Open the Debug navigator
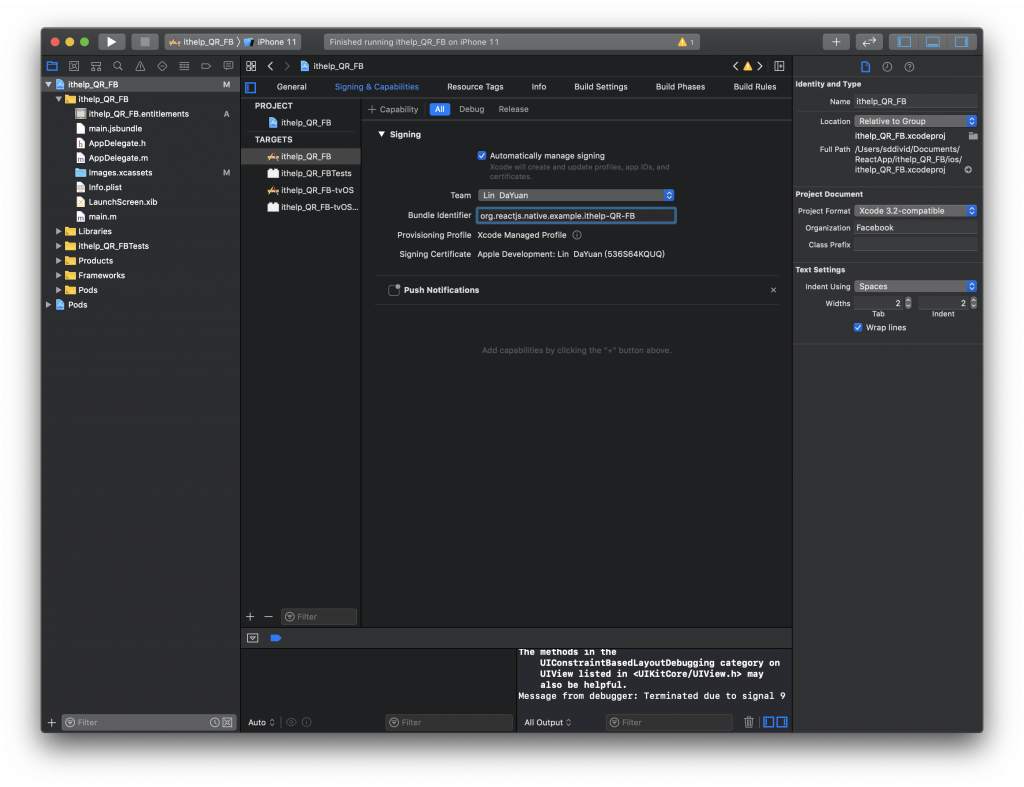 click(x=184, y=66)
